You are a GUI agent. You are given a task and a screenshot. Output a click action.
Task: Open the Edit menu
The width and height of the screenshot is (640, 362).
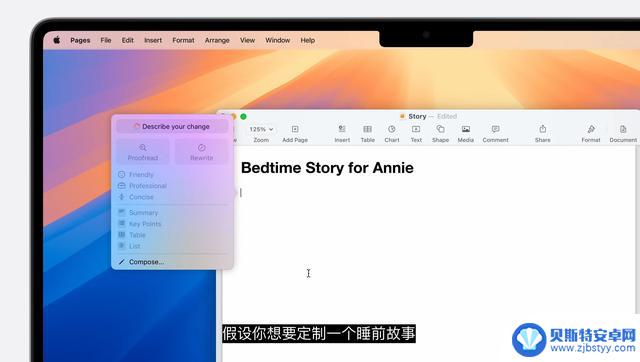click(127, 40)
